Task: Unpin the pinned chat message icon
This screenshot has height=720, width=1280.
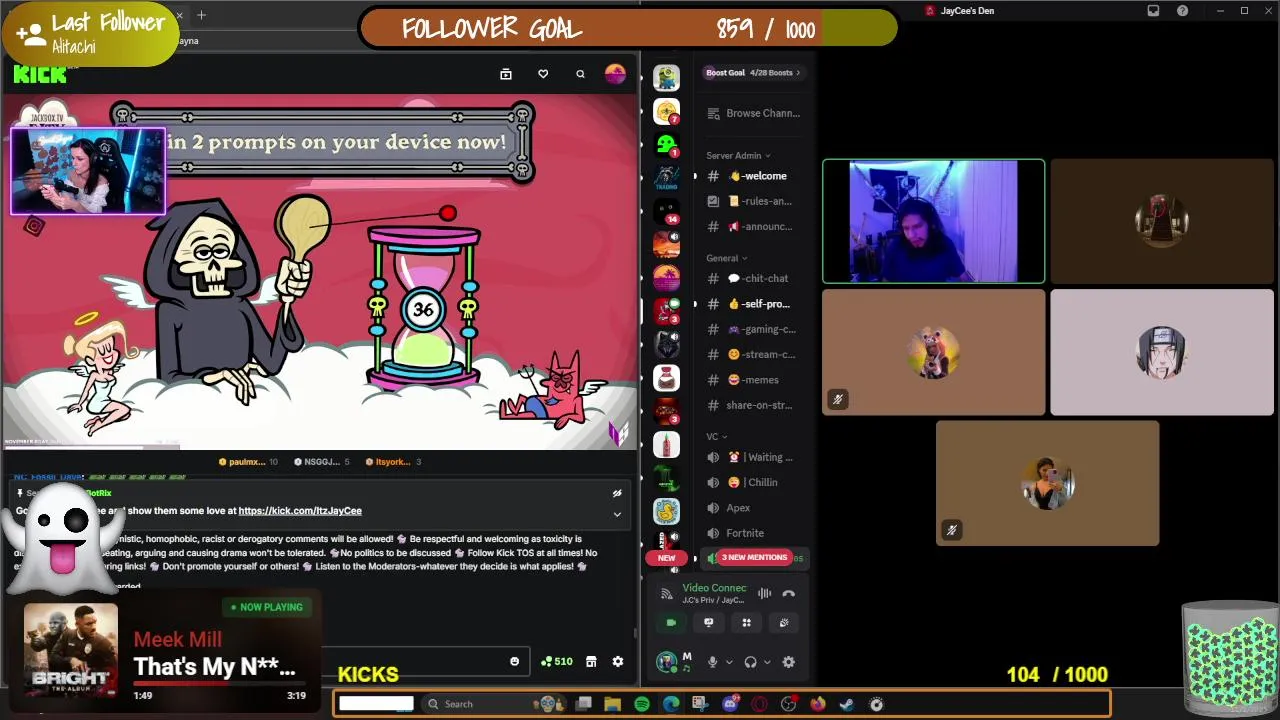Action: (x=617, y=493)
